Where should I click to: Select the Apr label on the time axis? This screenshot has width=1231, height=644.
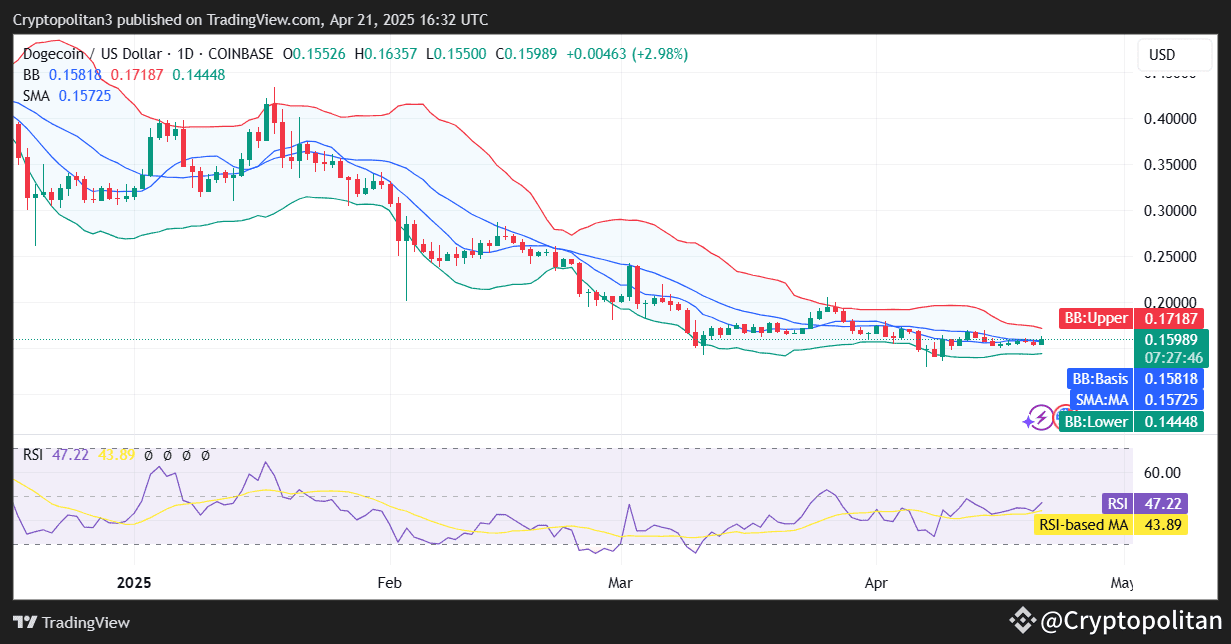tap(875, 582)
